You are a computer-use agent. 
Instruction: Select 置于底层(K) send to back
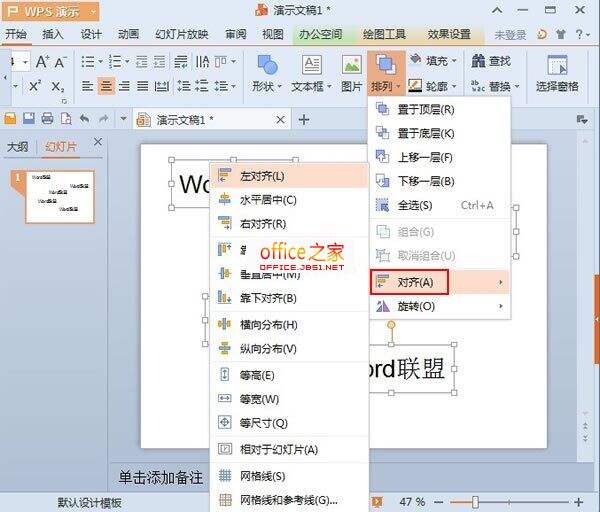tap(440, 134)
